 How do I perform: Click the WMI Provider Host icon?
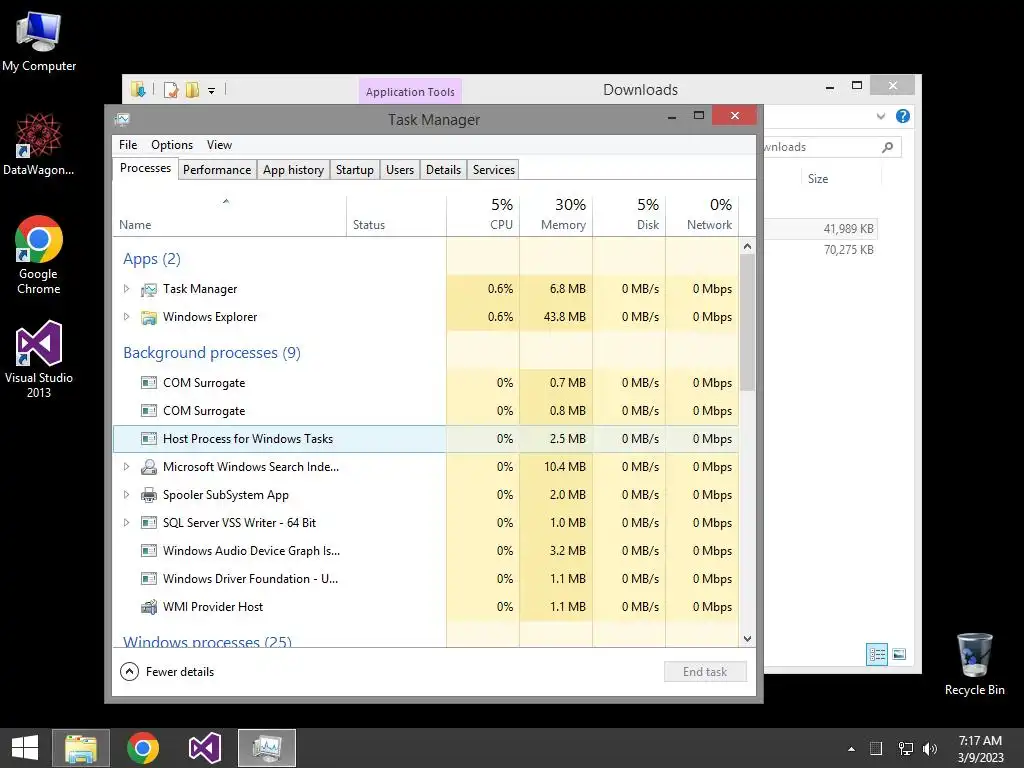(x=149, y=607)
